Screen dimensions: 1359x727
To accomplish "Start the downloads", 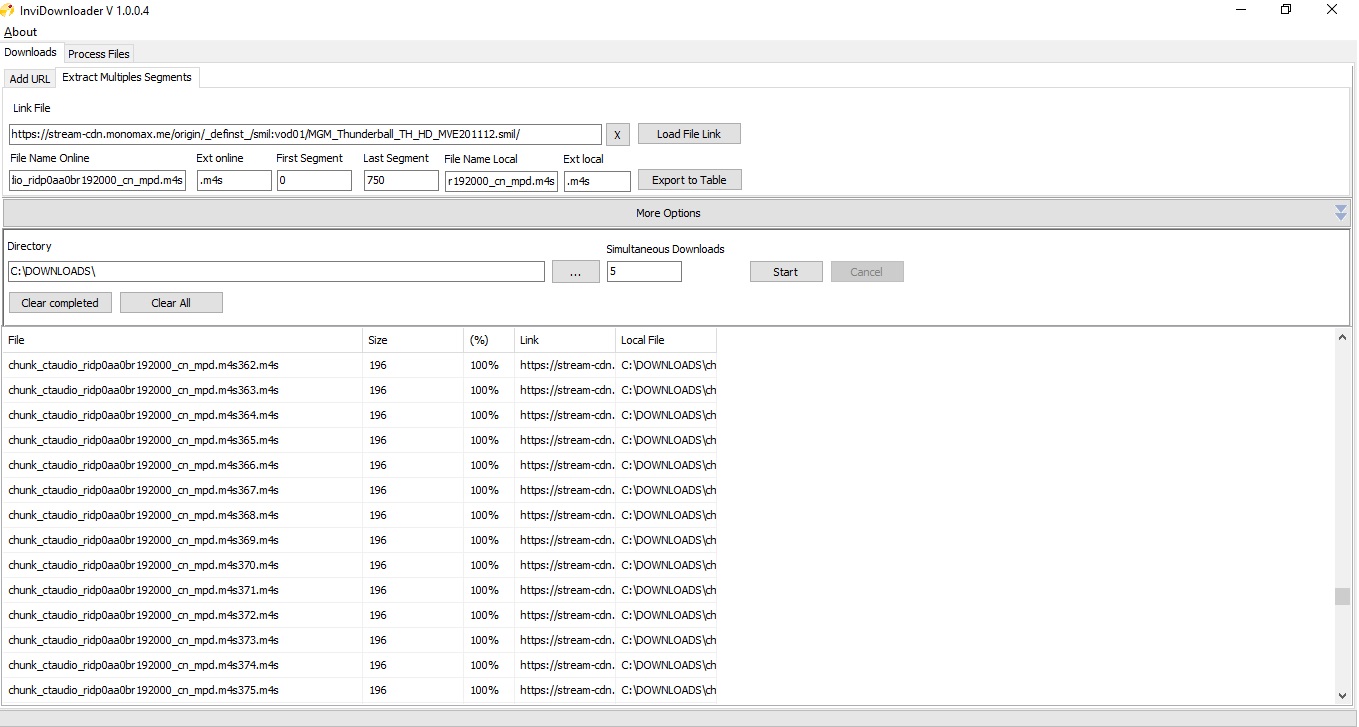I will pyautogui.click(x=786, y=272).
